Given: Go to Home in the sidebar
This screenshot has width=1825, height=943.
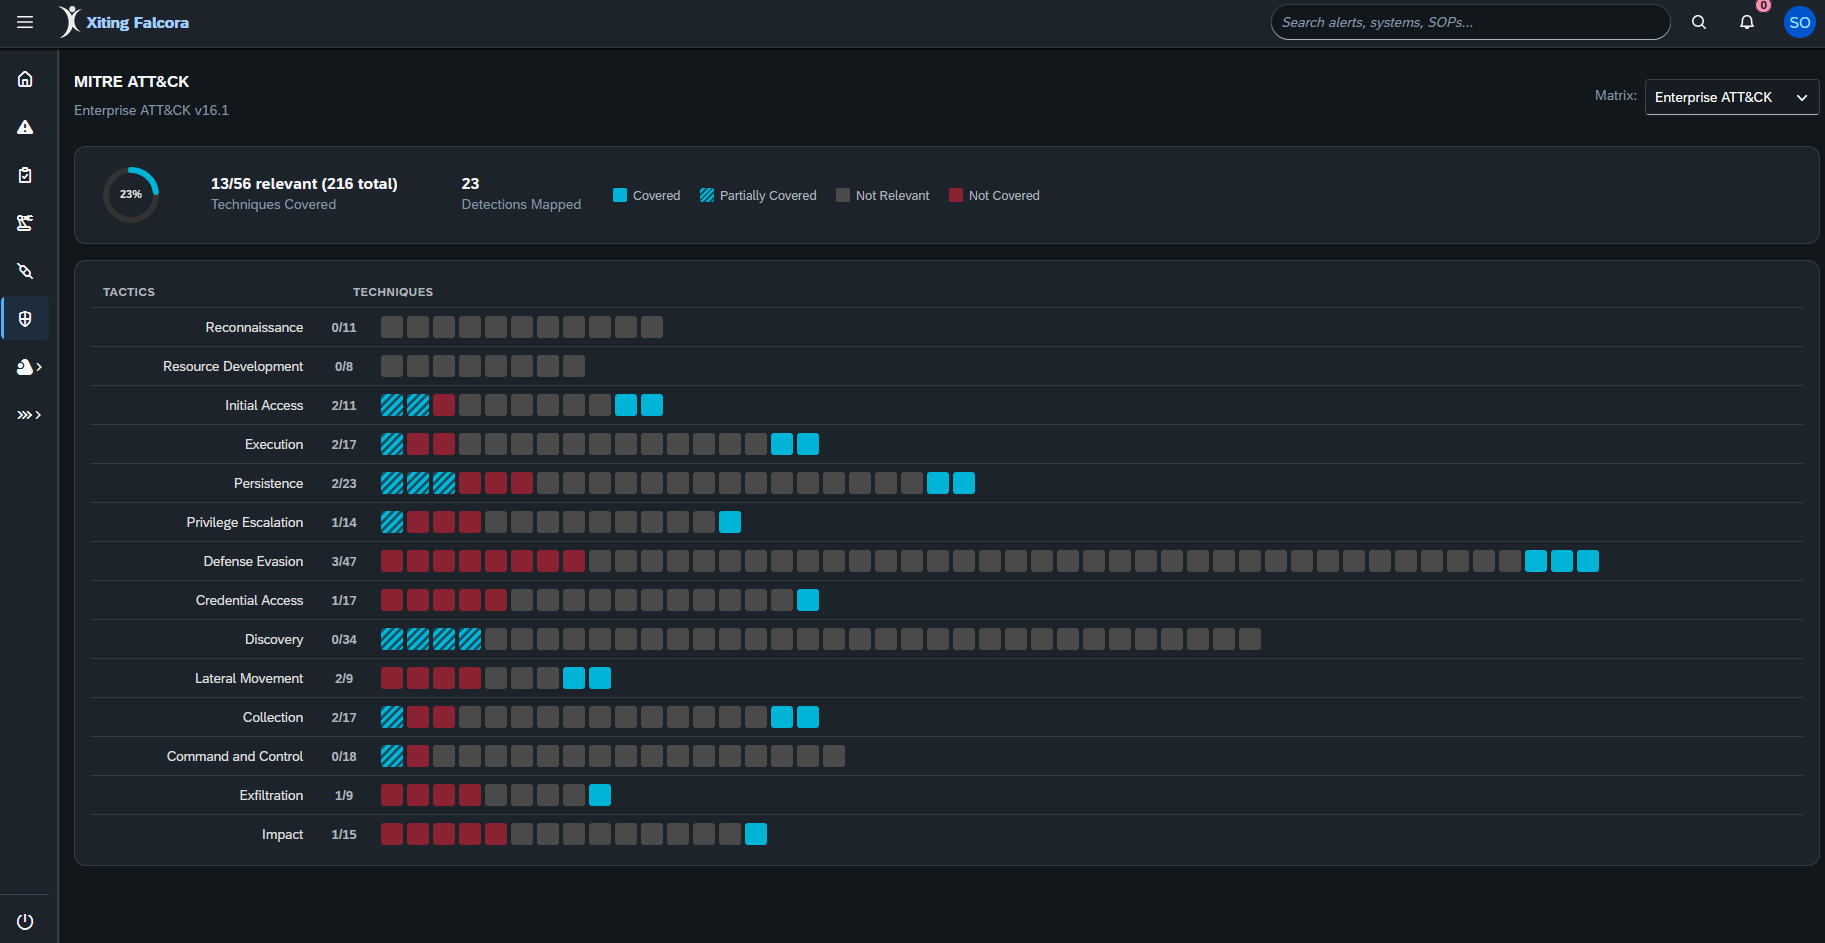Looking at the screenshot, I should [x=25, y=79].
